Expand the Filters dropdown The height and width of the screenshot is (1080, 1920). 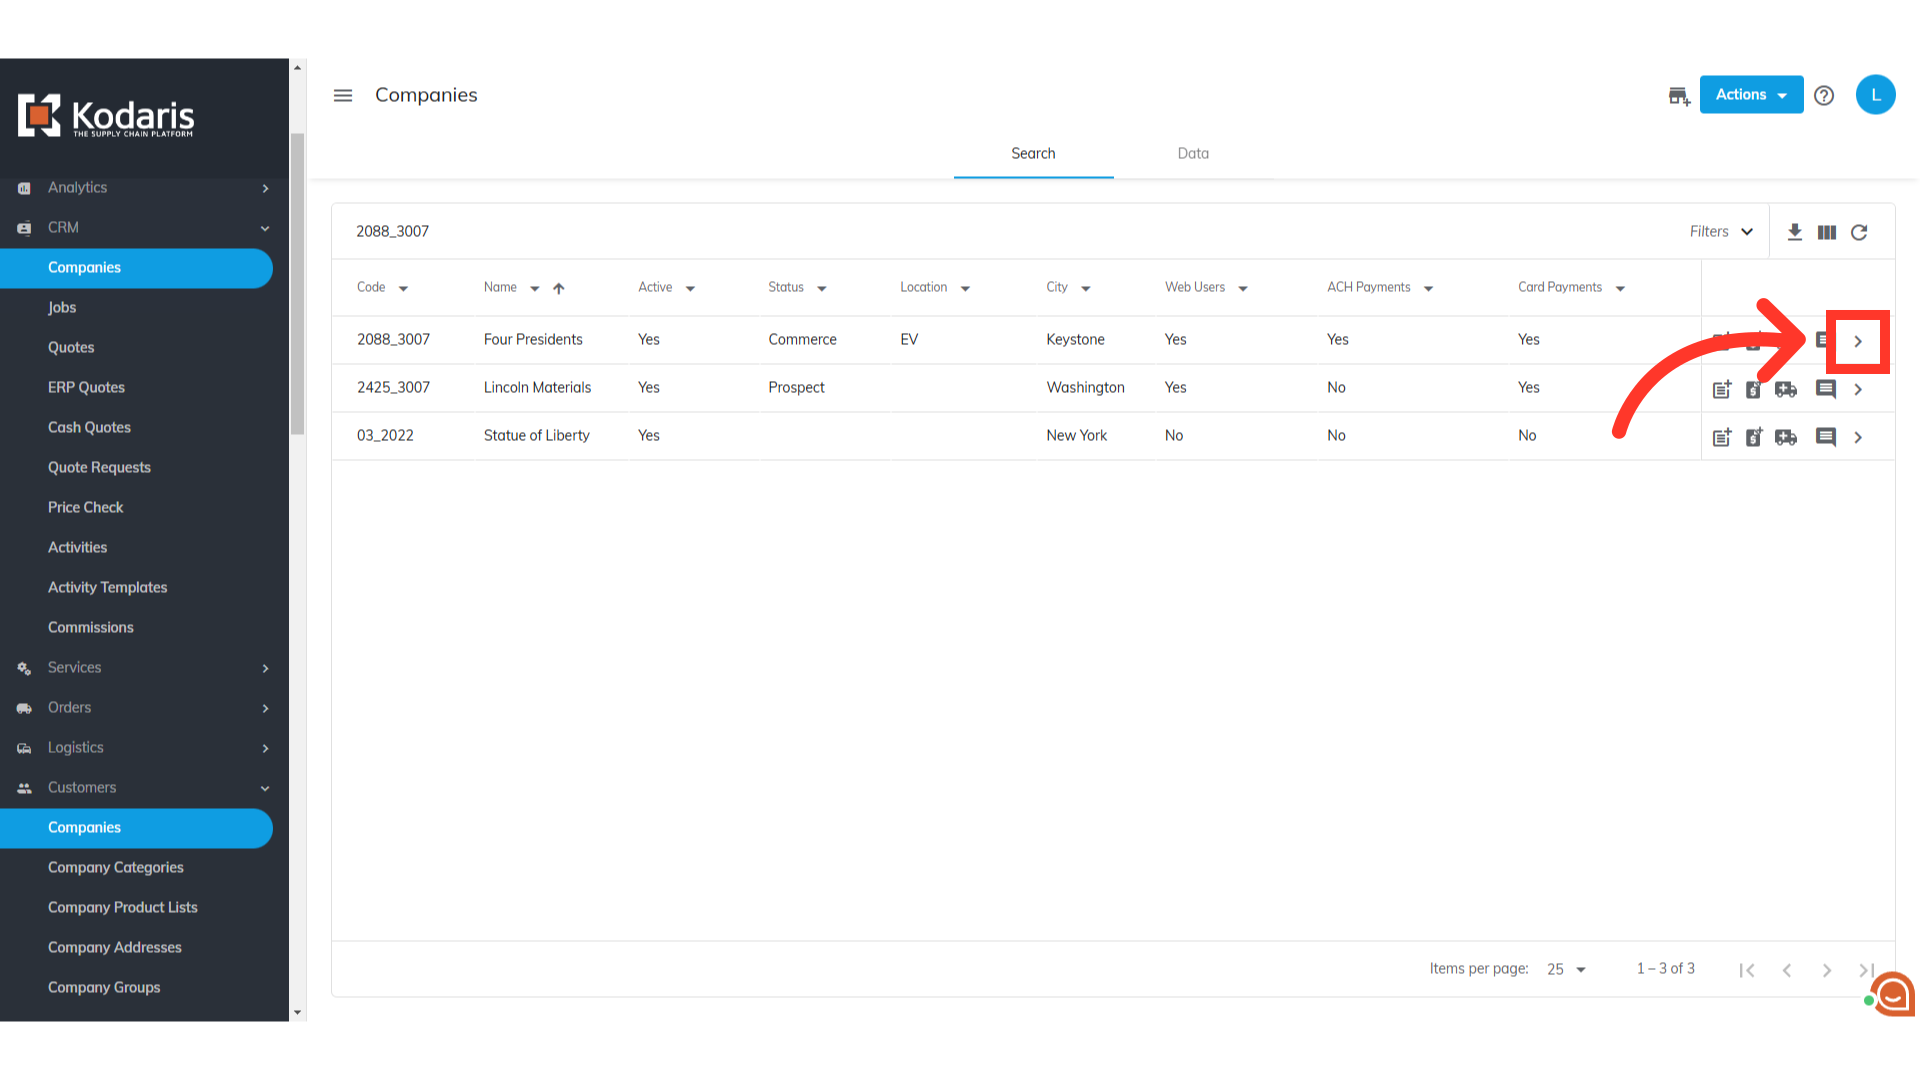point(1721,232)
